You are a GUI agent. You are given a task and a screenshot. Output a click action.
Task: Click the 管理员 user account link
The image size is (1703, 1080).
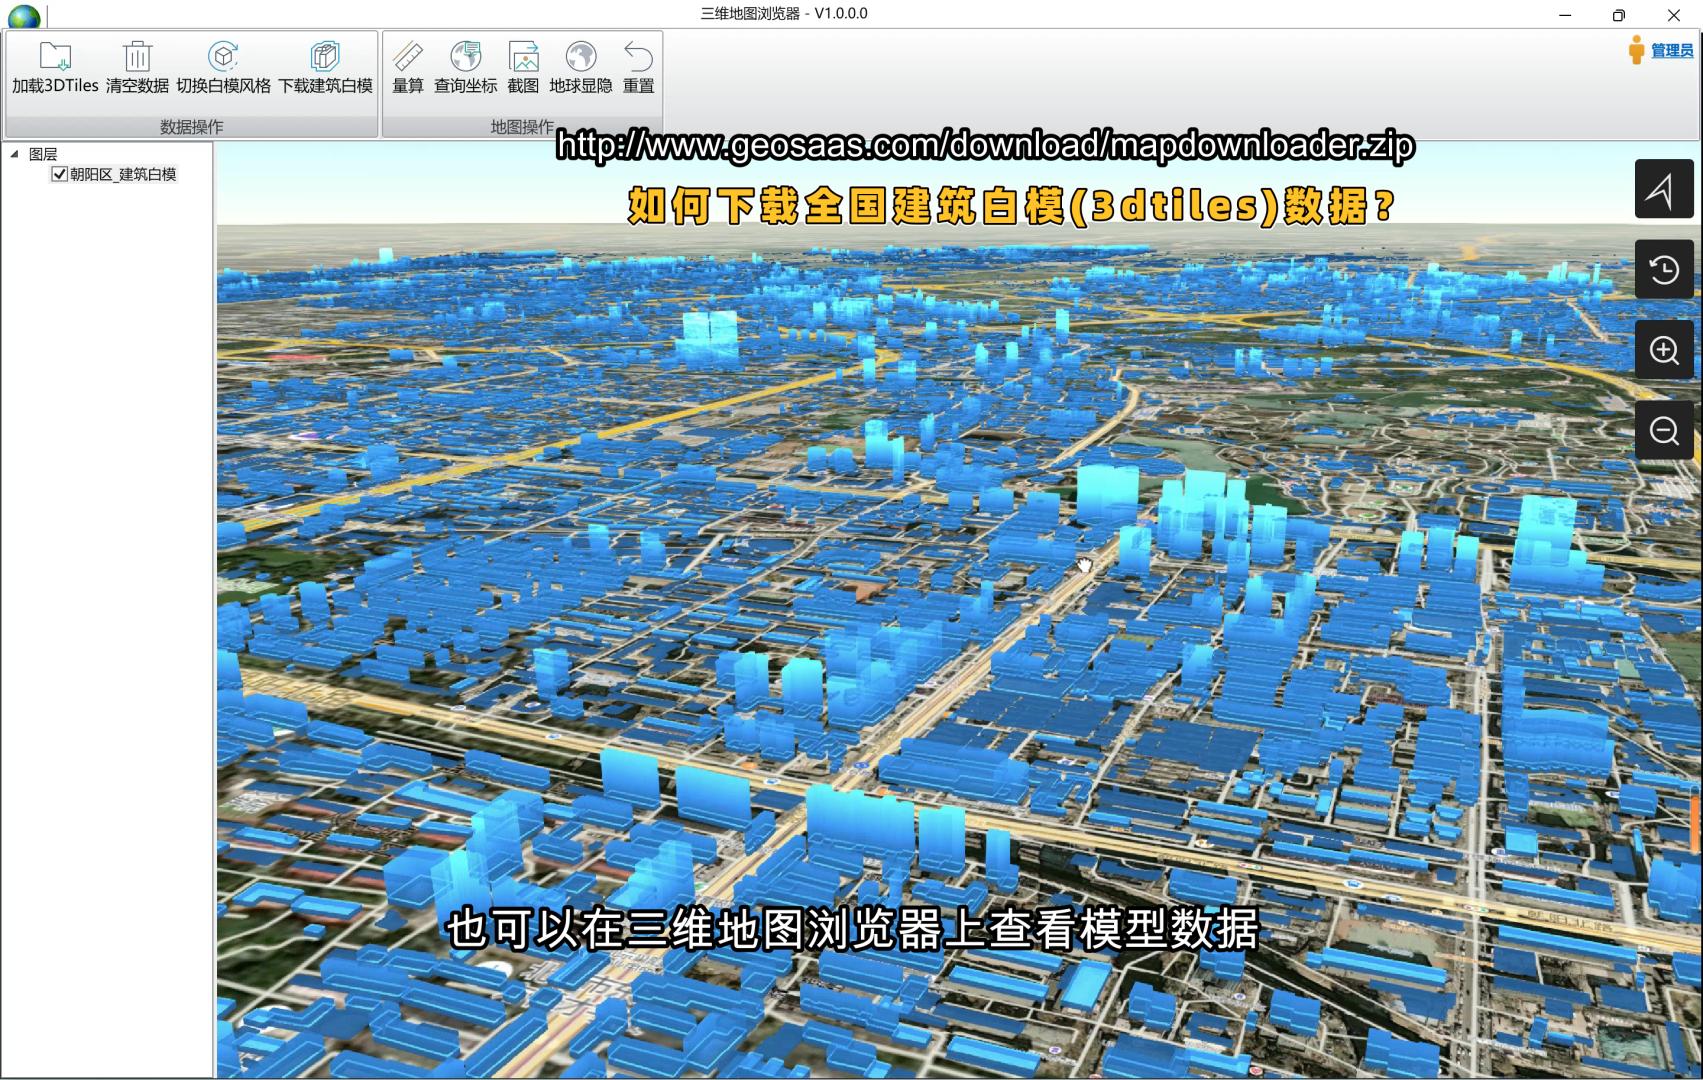click(1671, 50)
